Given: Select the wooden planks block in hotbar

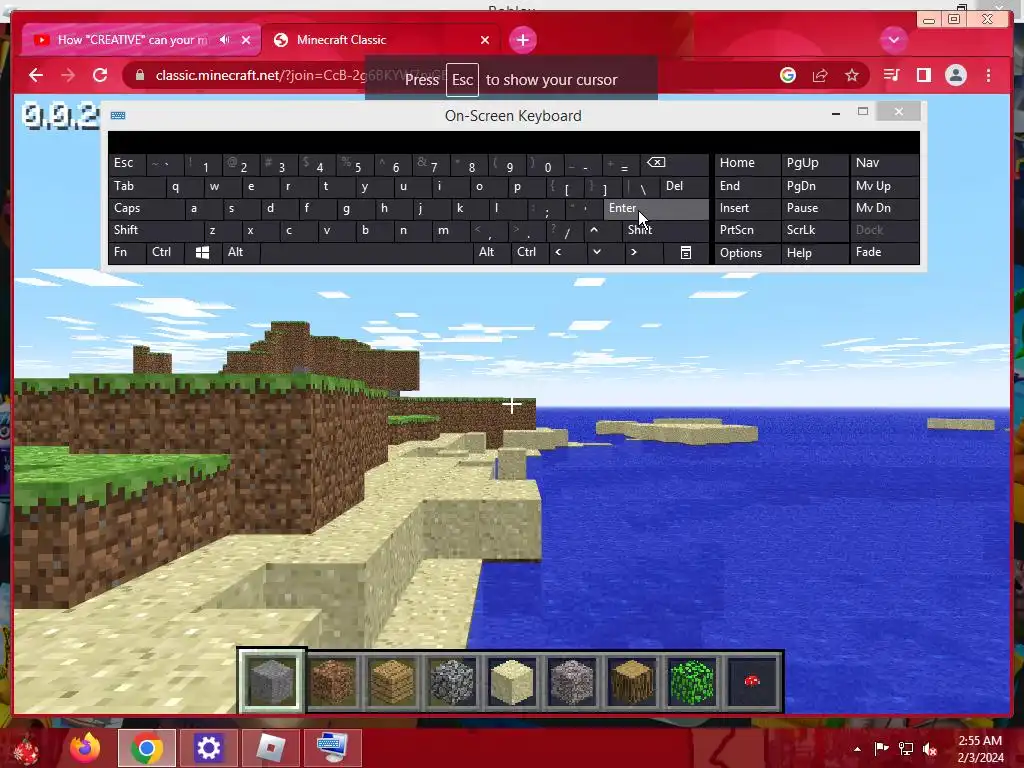Looking at the screenshot, I should pyautogui.click(x=392, y=681).
